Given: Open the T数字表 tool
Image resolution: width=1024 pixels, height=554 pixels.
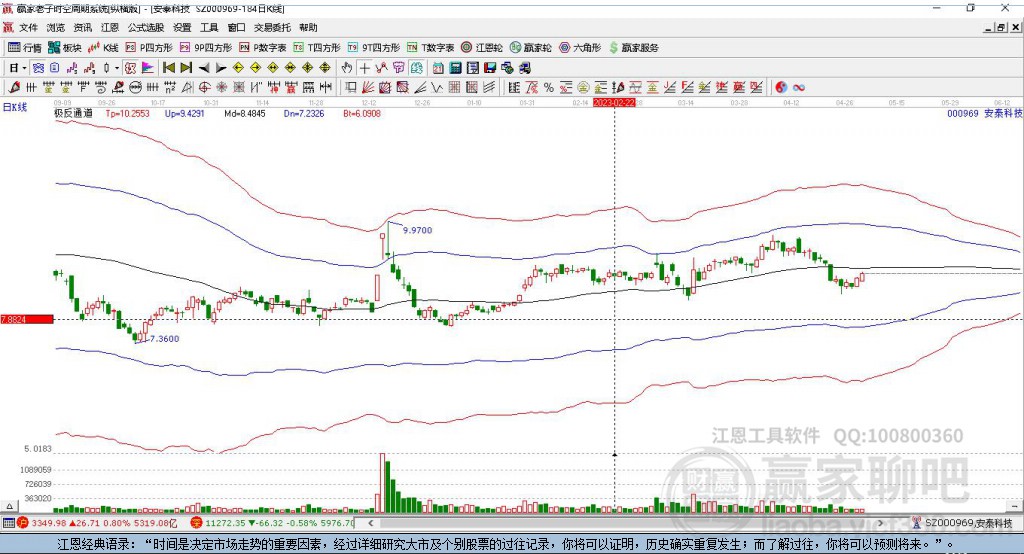Looking at the screenshot, I should [x=430, y=48].
